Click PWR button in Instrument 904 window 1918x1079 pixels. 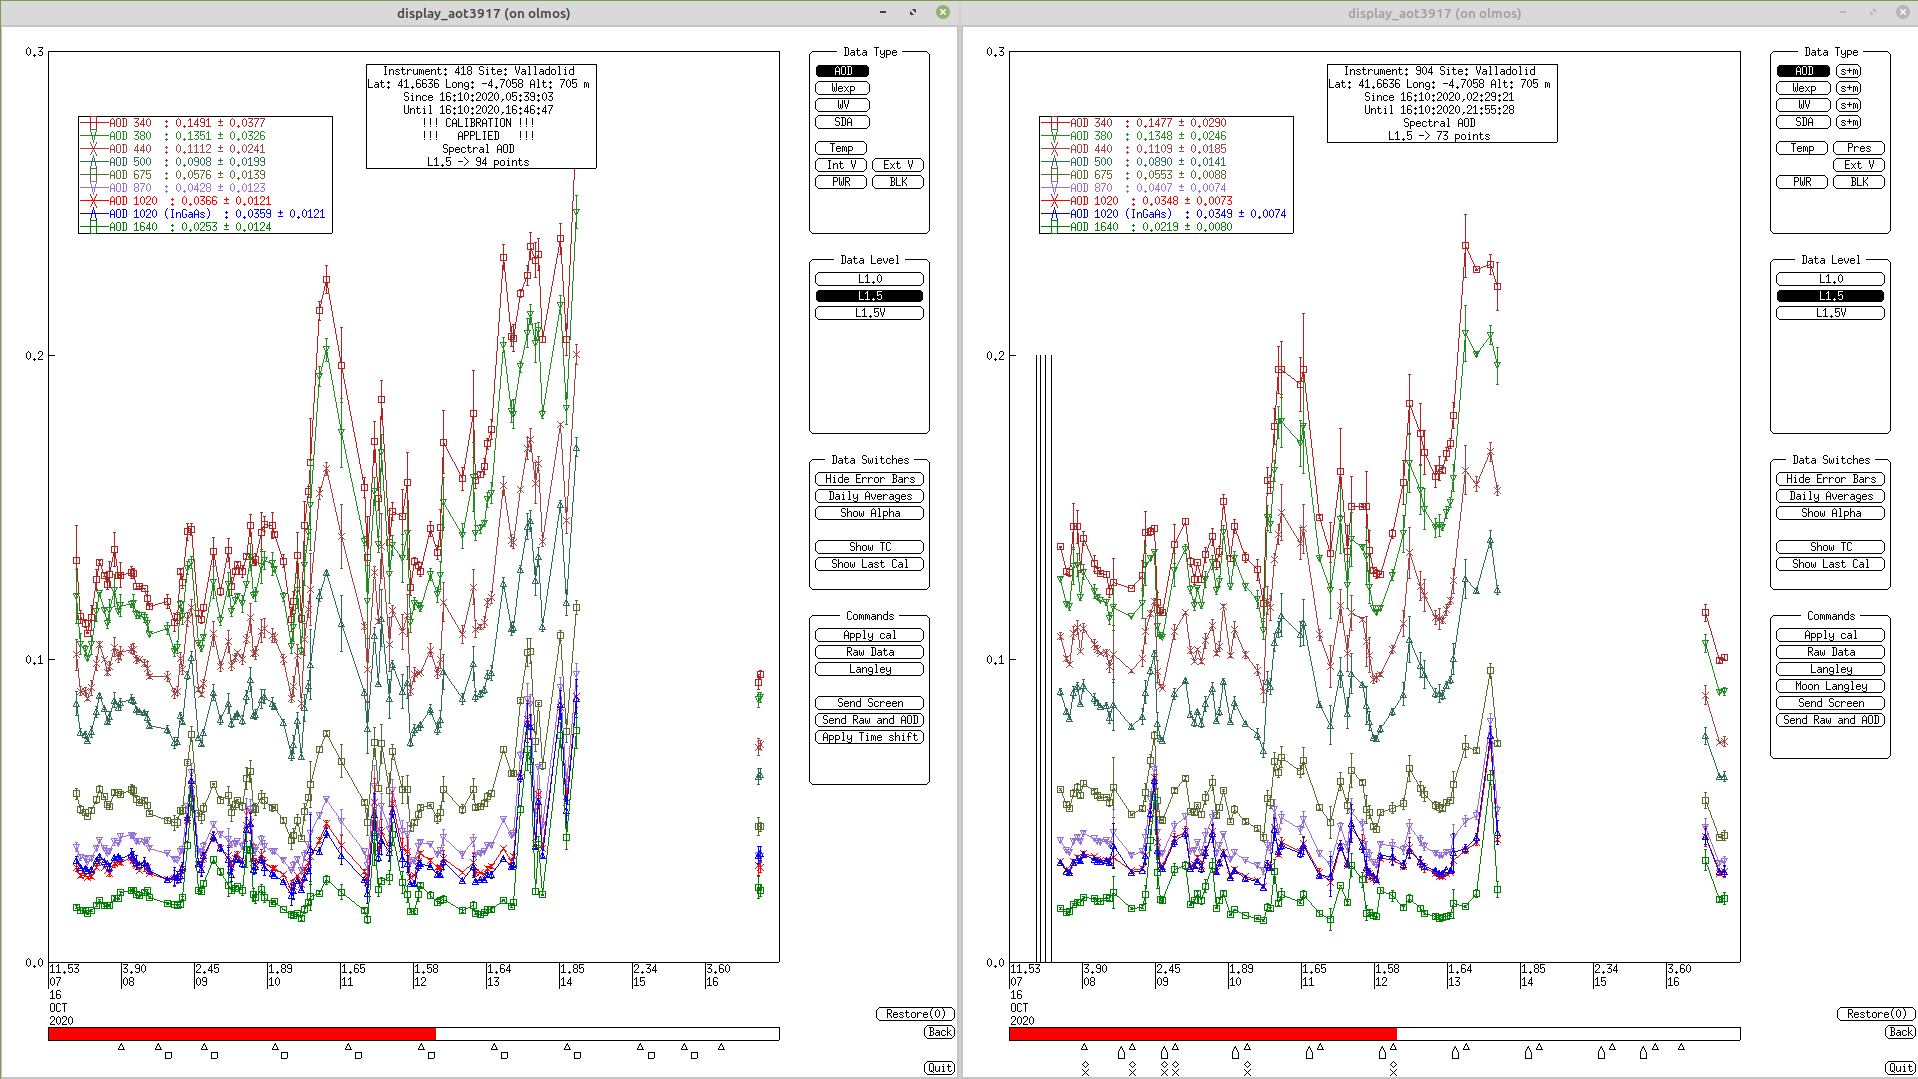[x=1802, y=182]
